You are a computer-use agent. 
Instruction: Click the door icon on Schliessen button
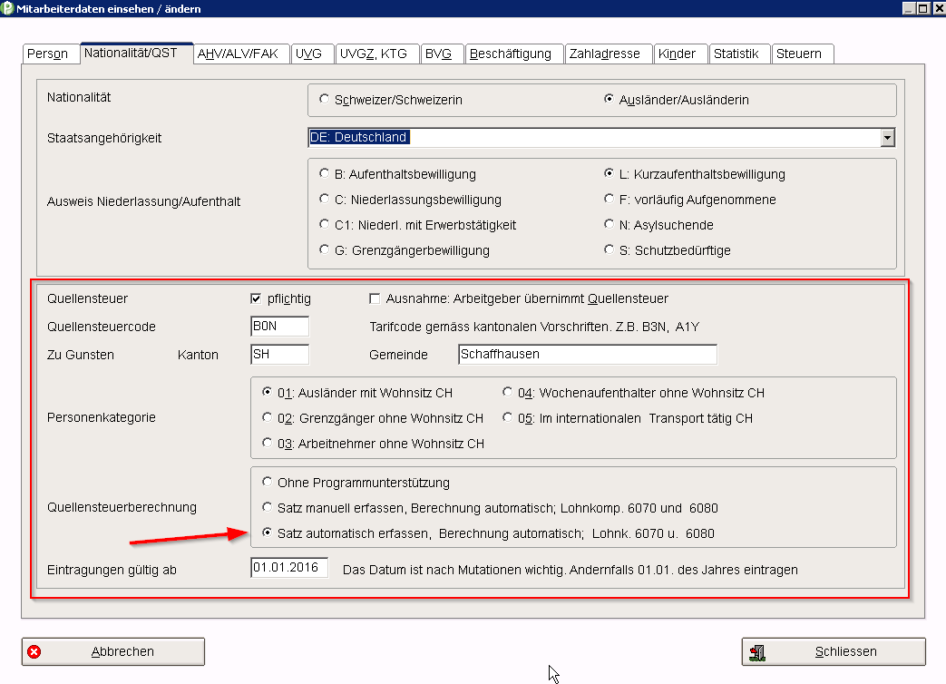click(x=759, y=652)
